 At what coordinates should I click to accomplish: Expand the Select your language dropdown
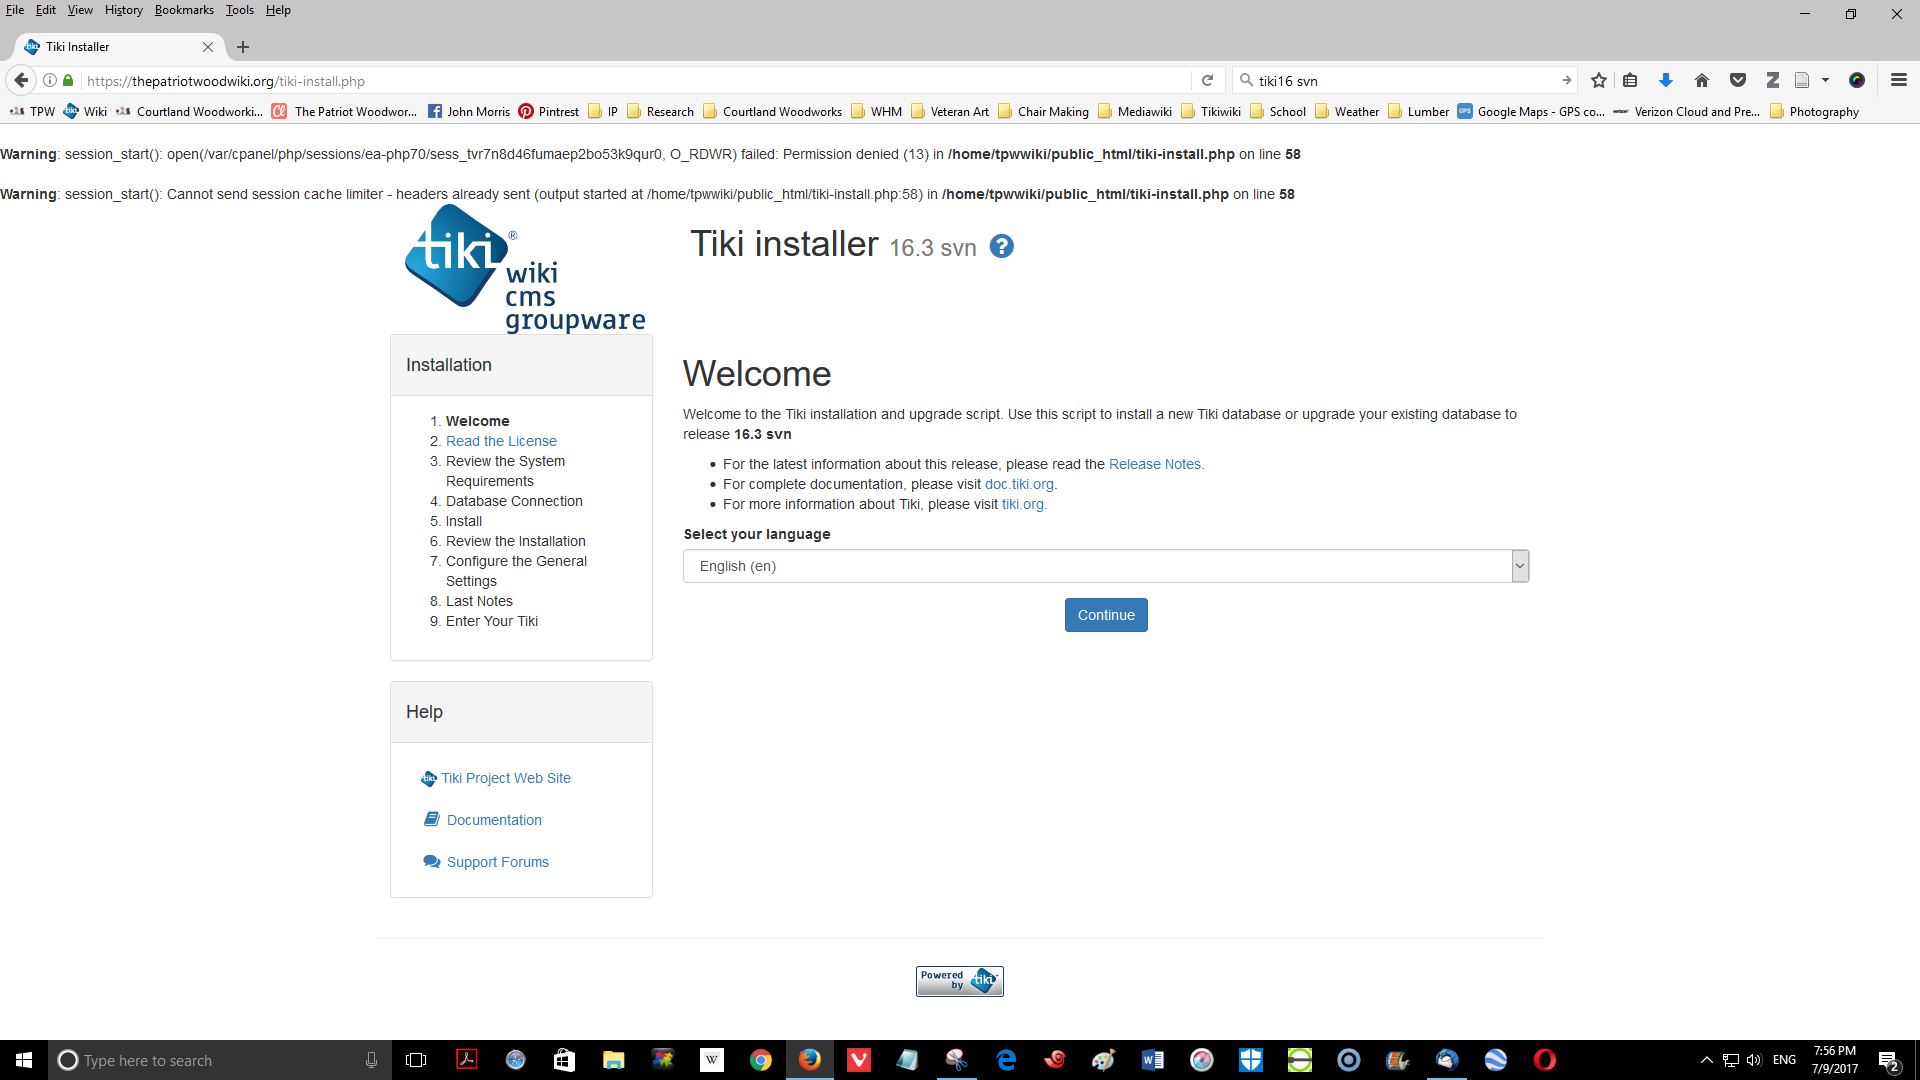[x=1106, y=566]
